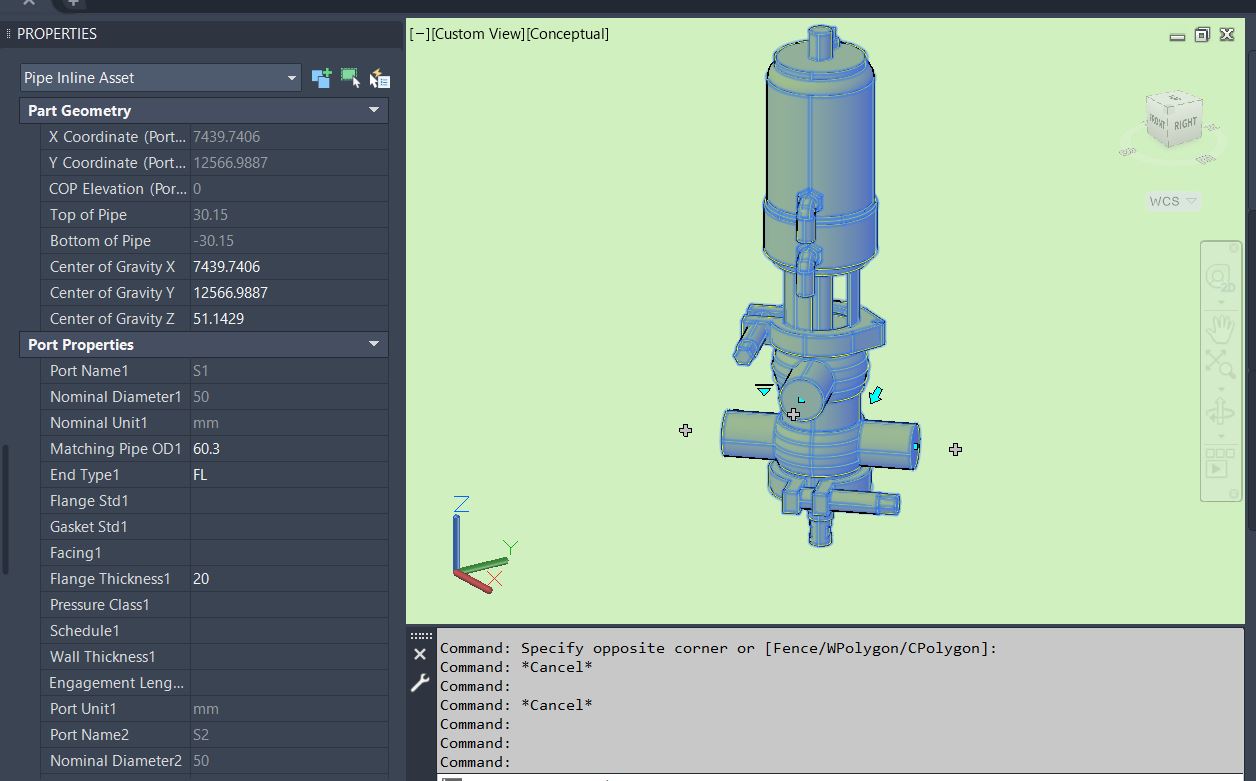
Task: Open the Conceptual visual style menu
Action: 567,34
